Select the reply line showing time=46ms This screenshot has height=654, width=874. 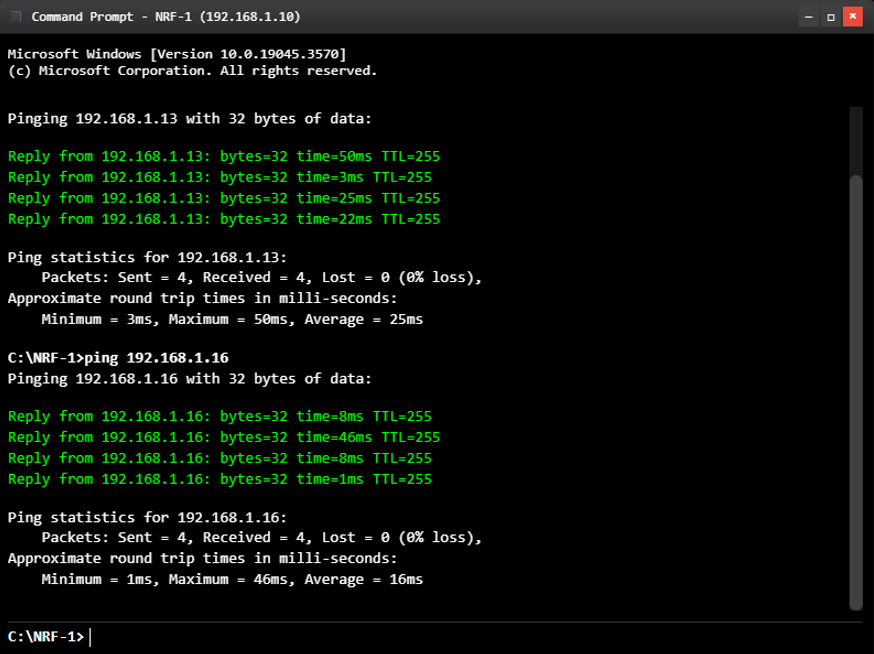(223, 437)
